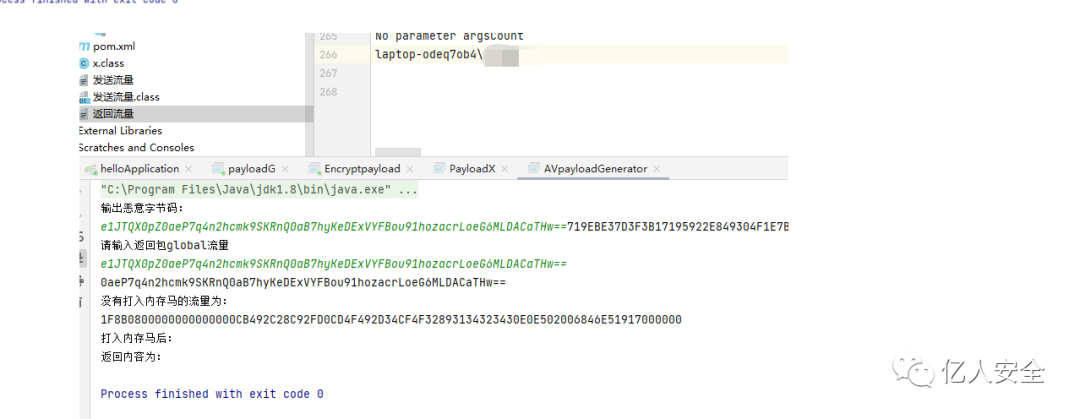This screenshot has width=1080, height=419.
Task: Click the file icon beside 发送流量.class
Action: pyautogui.click(x=84, y=97)
